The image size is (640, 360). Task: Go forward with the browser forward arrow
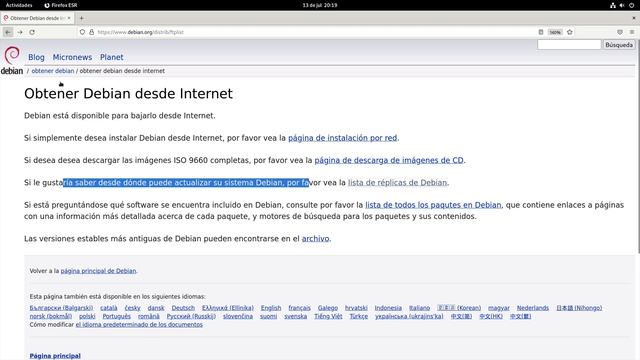click(20, 32)
